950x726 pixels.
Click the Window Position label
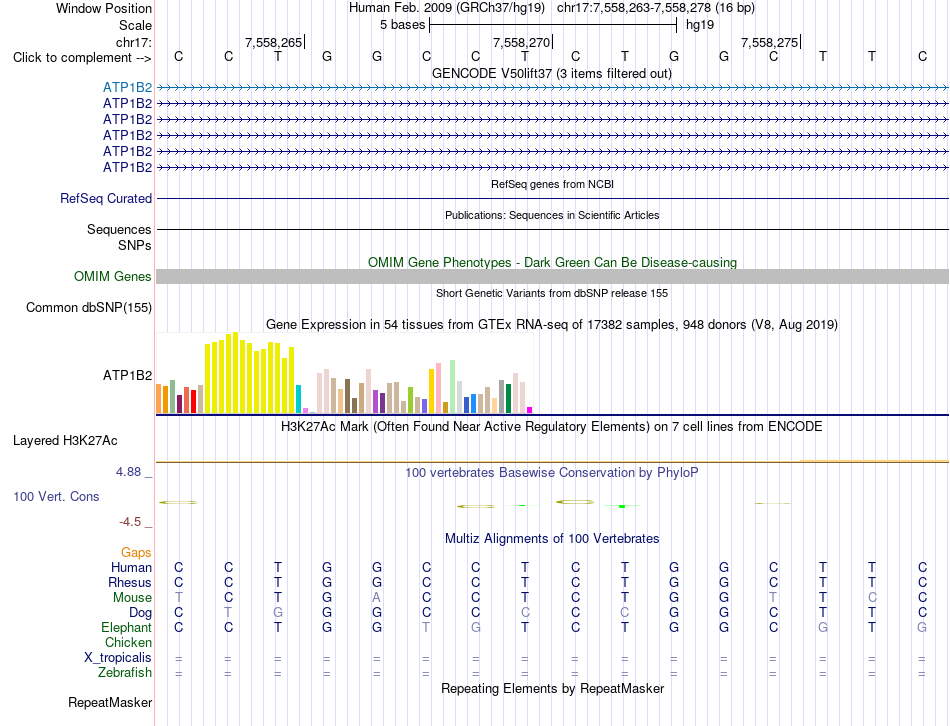coord(104,8)
